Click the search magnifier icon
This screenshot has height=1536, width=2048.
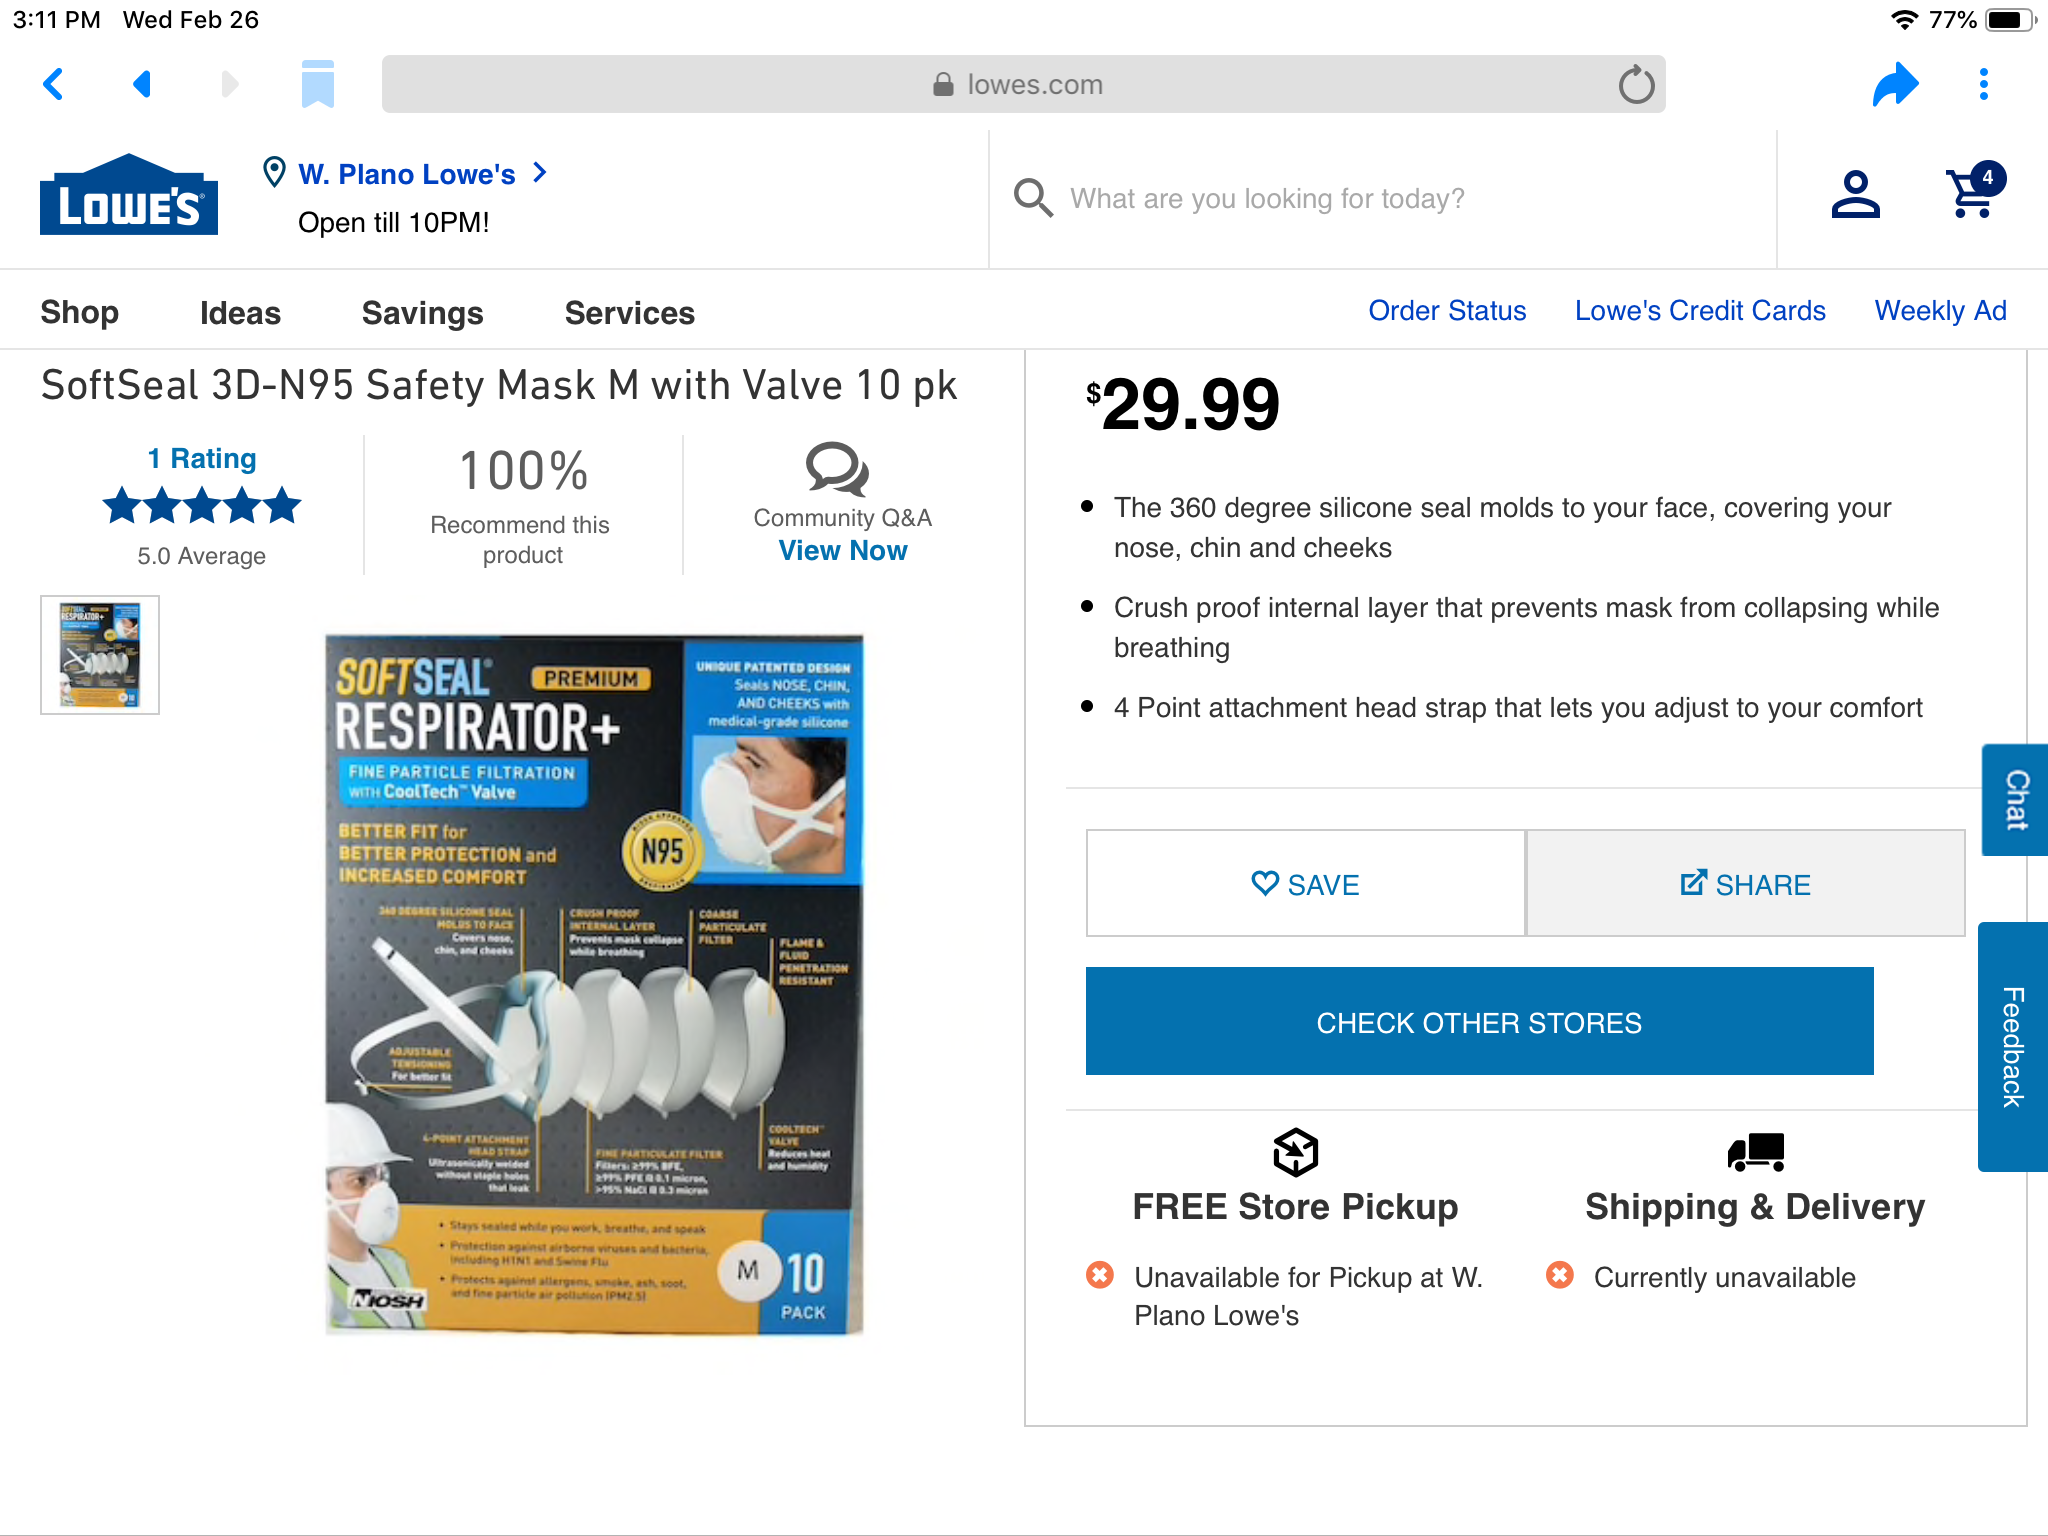point(1033,198)
